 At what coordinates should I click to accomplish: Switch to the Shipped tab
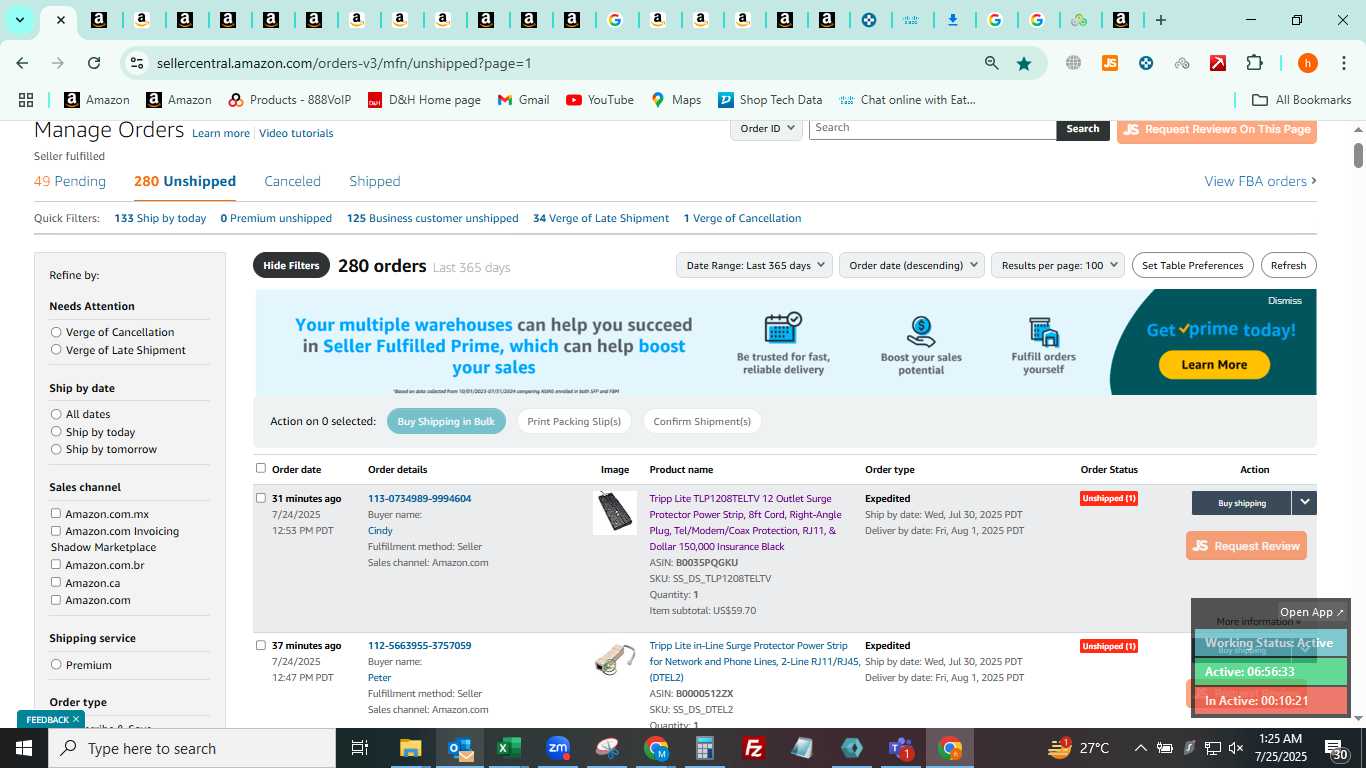coord(375,181)
